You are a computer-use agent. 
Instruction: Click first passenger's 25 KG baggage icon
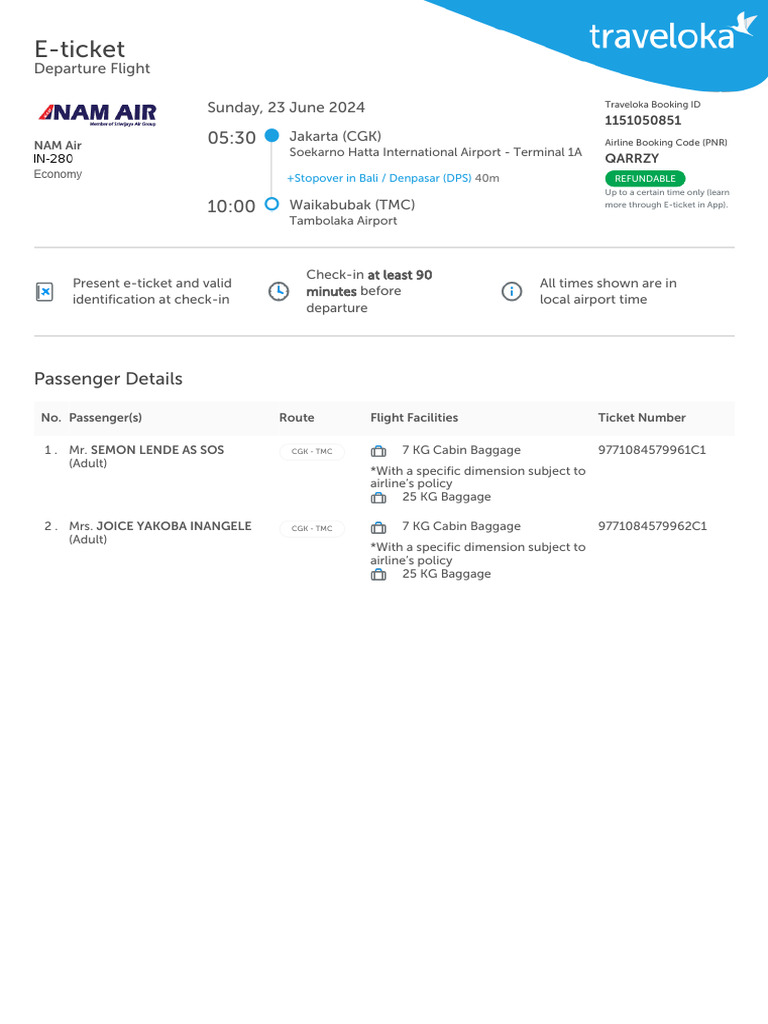coord(378,497)
